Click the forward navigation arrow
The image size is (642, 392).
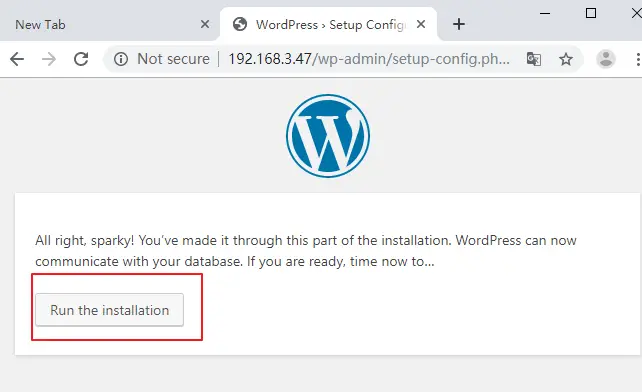(x=49, y=59)
